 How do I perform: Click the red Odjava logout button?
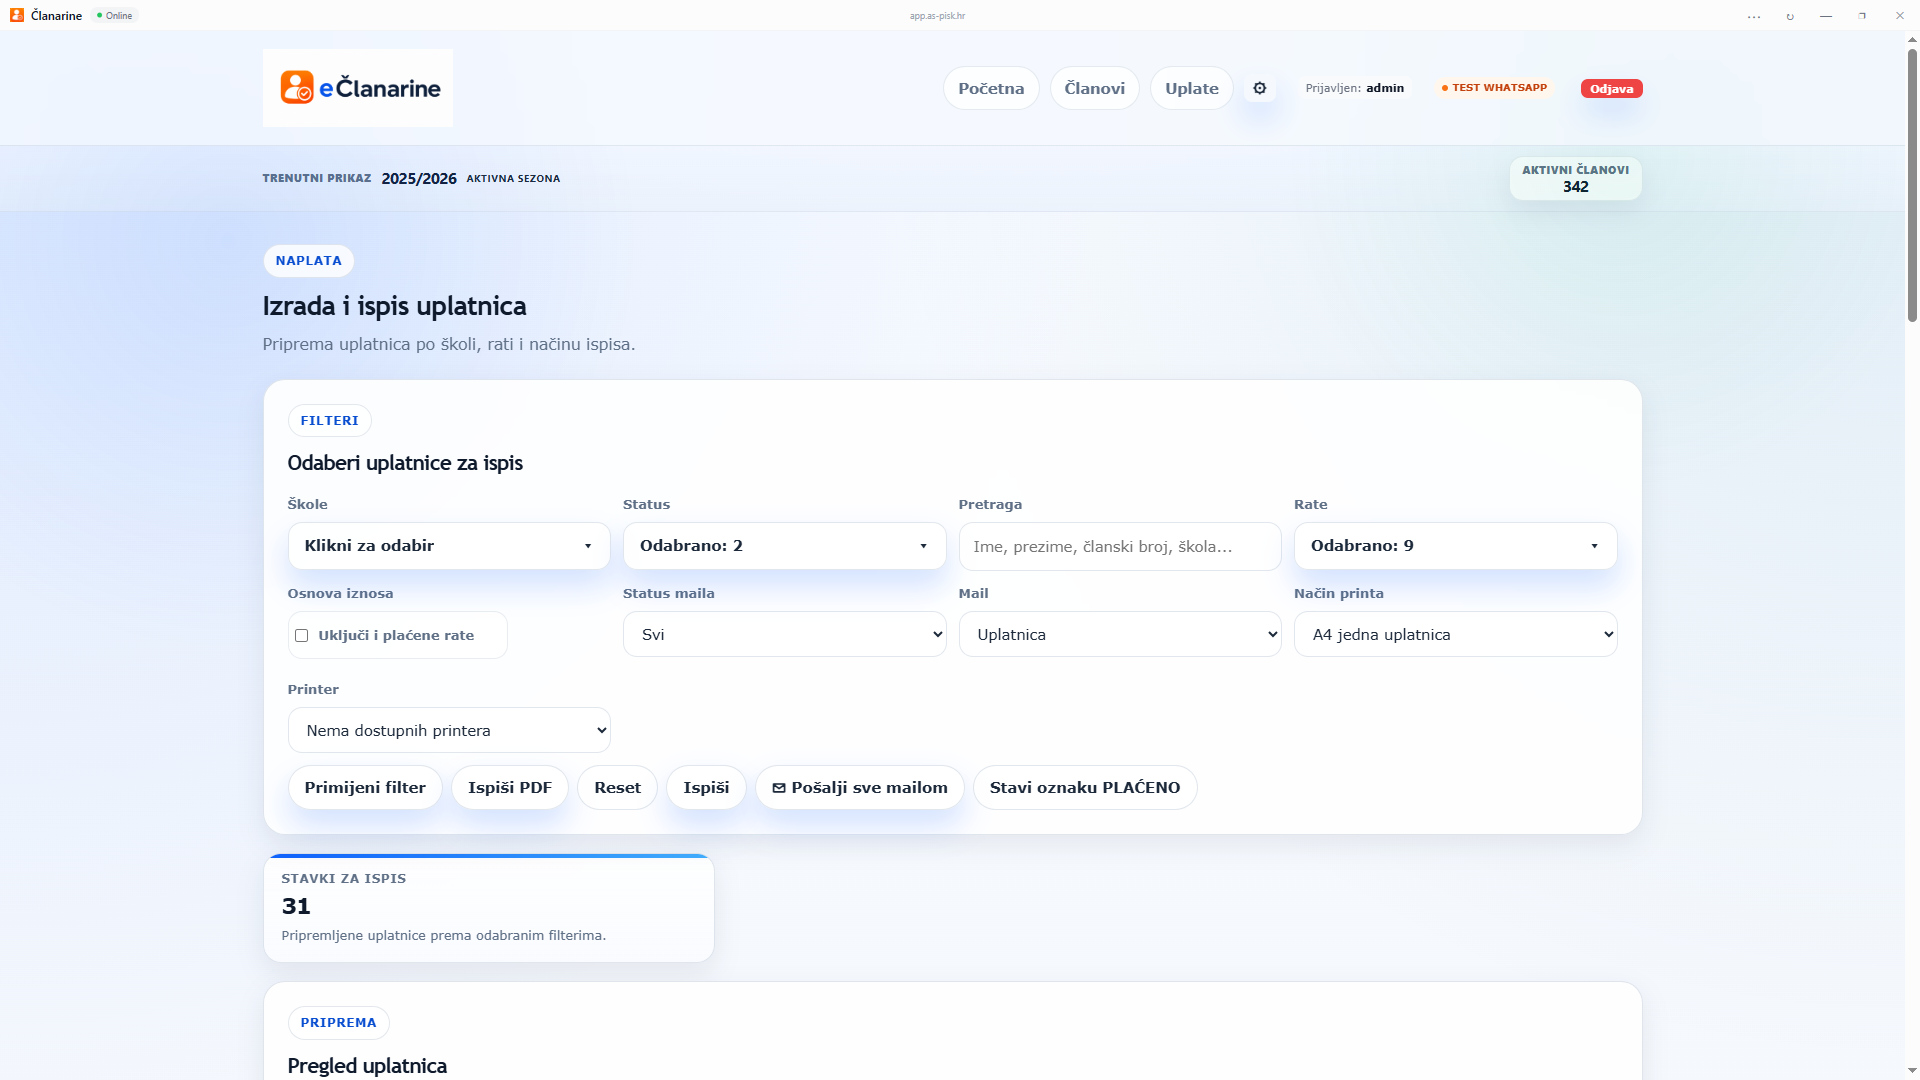click(x=1611, y=89)
